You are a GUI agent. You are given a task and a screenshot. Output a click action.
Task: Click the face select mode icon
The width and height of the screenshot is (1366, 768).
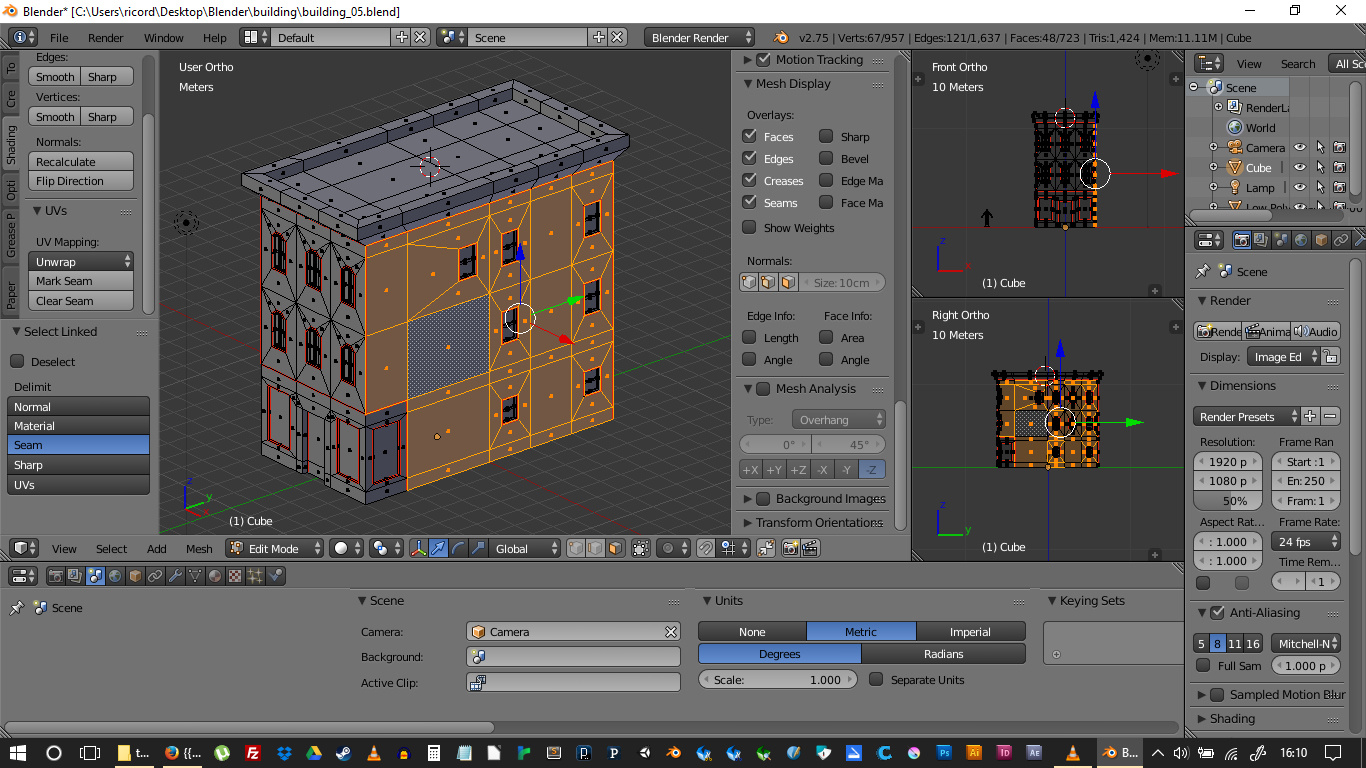615,548
